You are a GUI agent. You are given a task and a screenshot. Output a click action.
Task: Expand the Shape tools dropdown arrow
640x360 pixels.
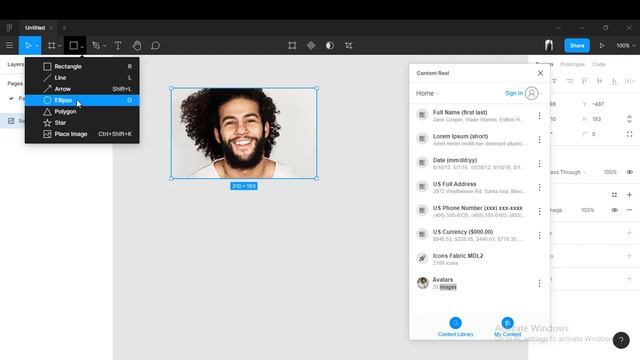(82, 47)
